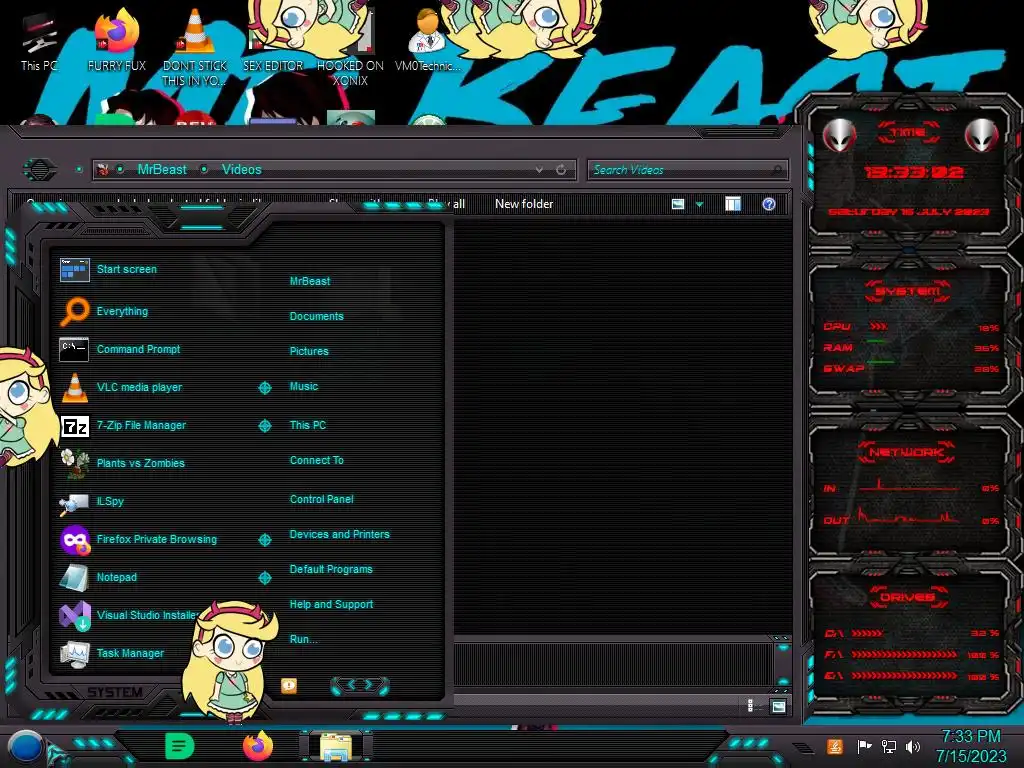Viewport: 1024px width, 768px height.
Task: Refresh the Explorer address bar
Action: [x=561, y=170]
